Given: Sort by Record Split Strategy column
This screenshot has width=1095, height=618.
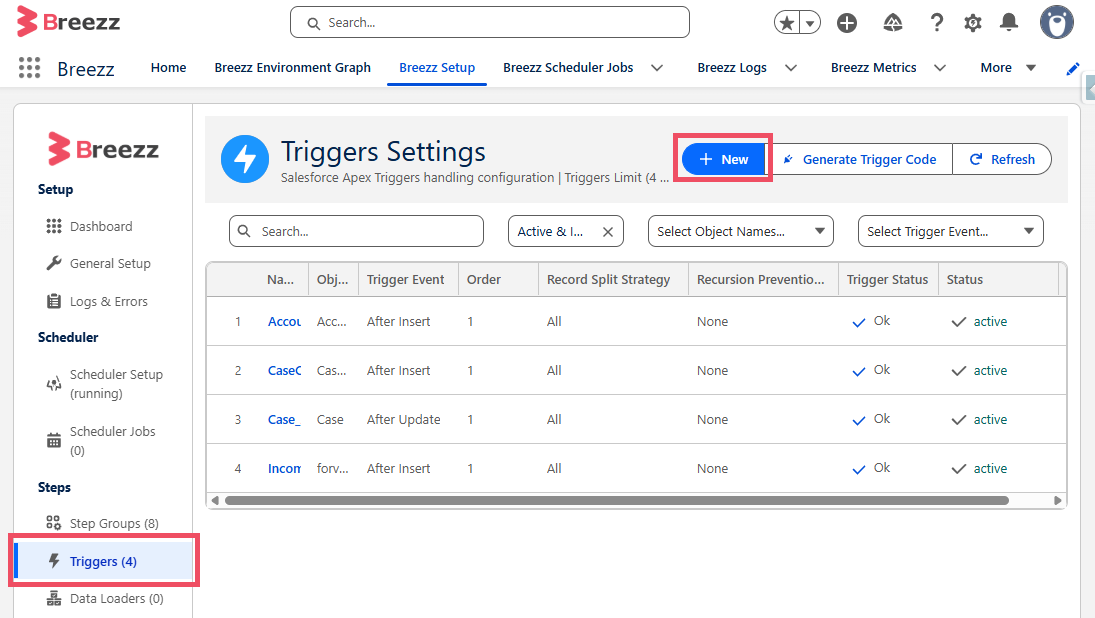Looking at the screenshot, I should click(608, 279).
